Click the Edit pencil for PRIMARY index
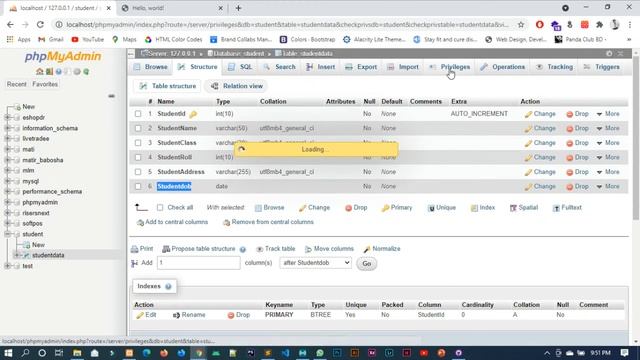The width and height of the screenshot is (640, 360). pos(140,315)
